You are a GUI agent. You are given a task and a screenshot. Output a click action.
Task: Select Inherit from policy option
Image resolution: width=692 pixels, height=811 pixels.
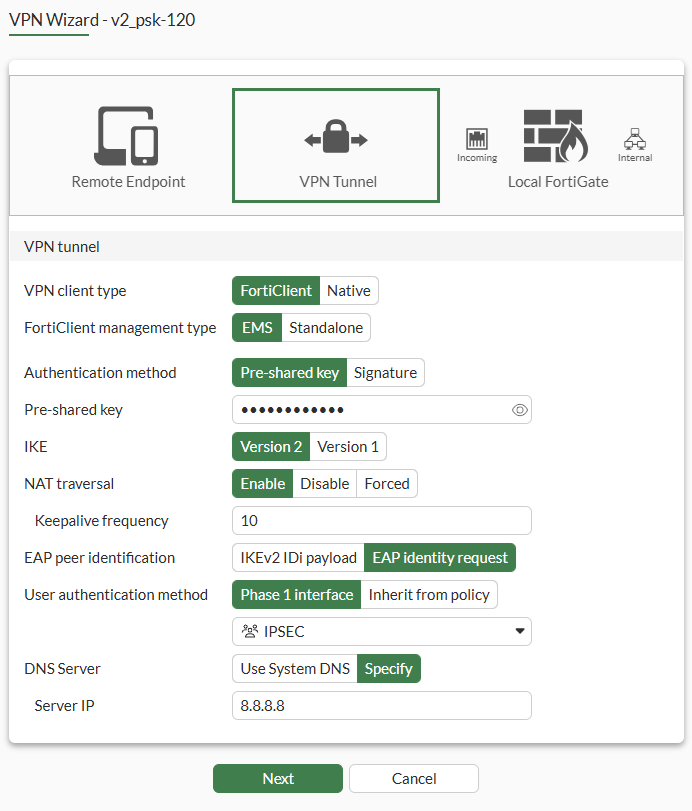click(429, 595)
